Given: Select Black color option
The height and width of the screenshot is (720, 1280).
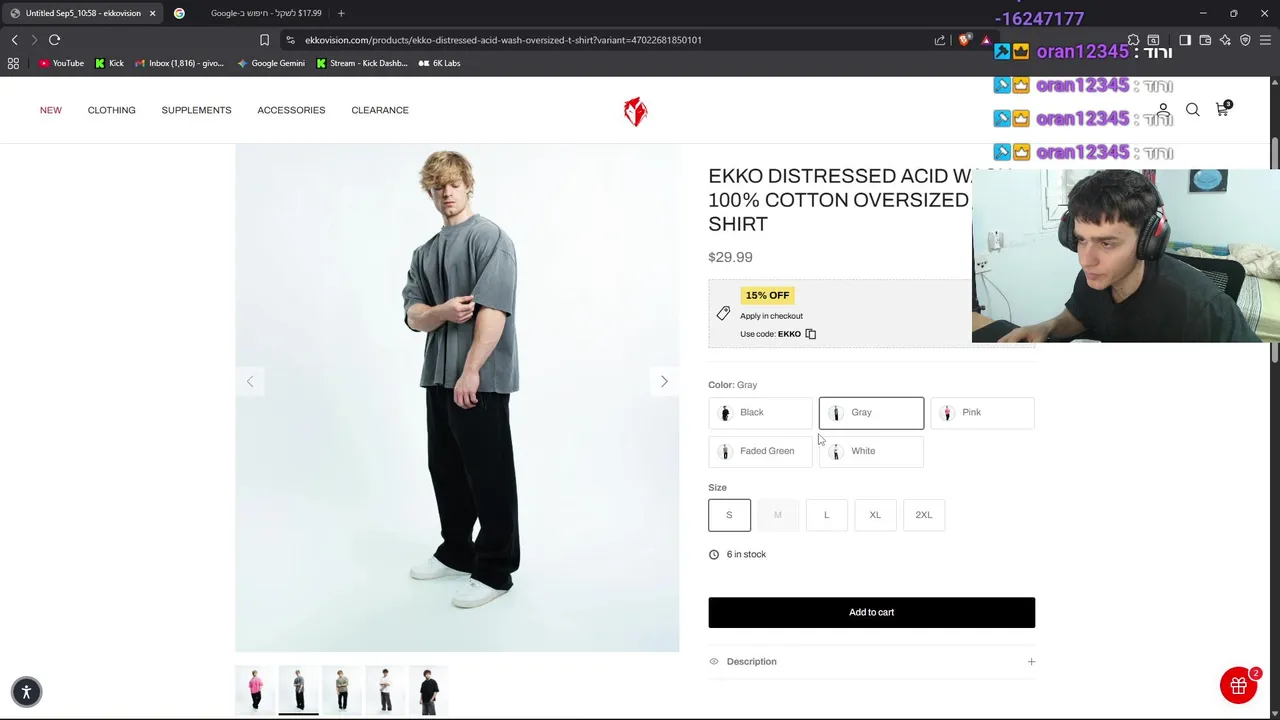Looking at the screenshot, I should point(760,413).
